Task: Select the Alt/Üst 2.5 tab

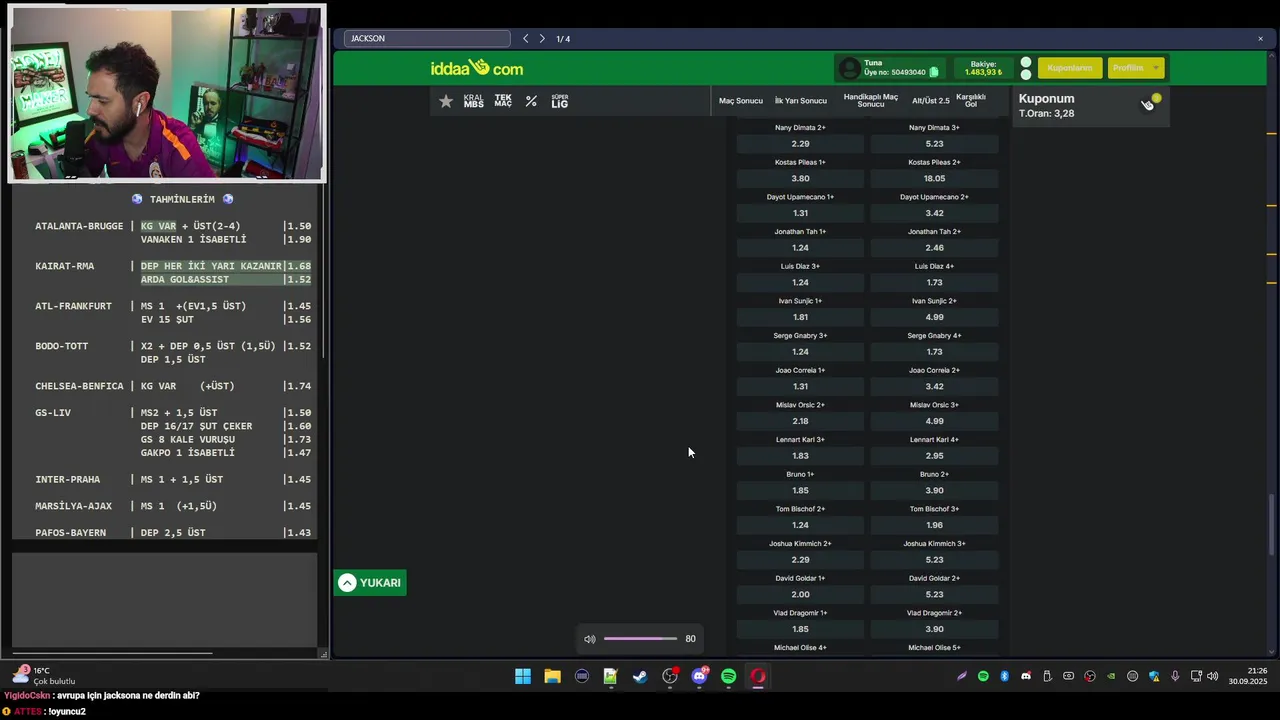Action: click(930, 101)
